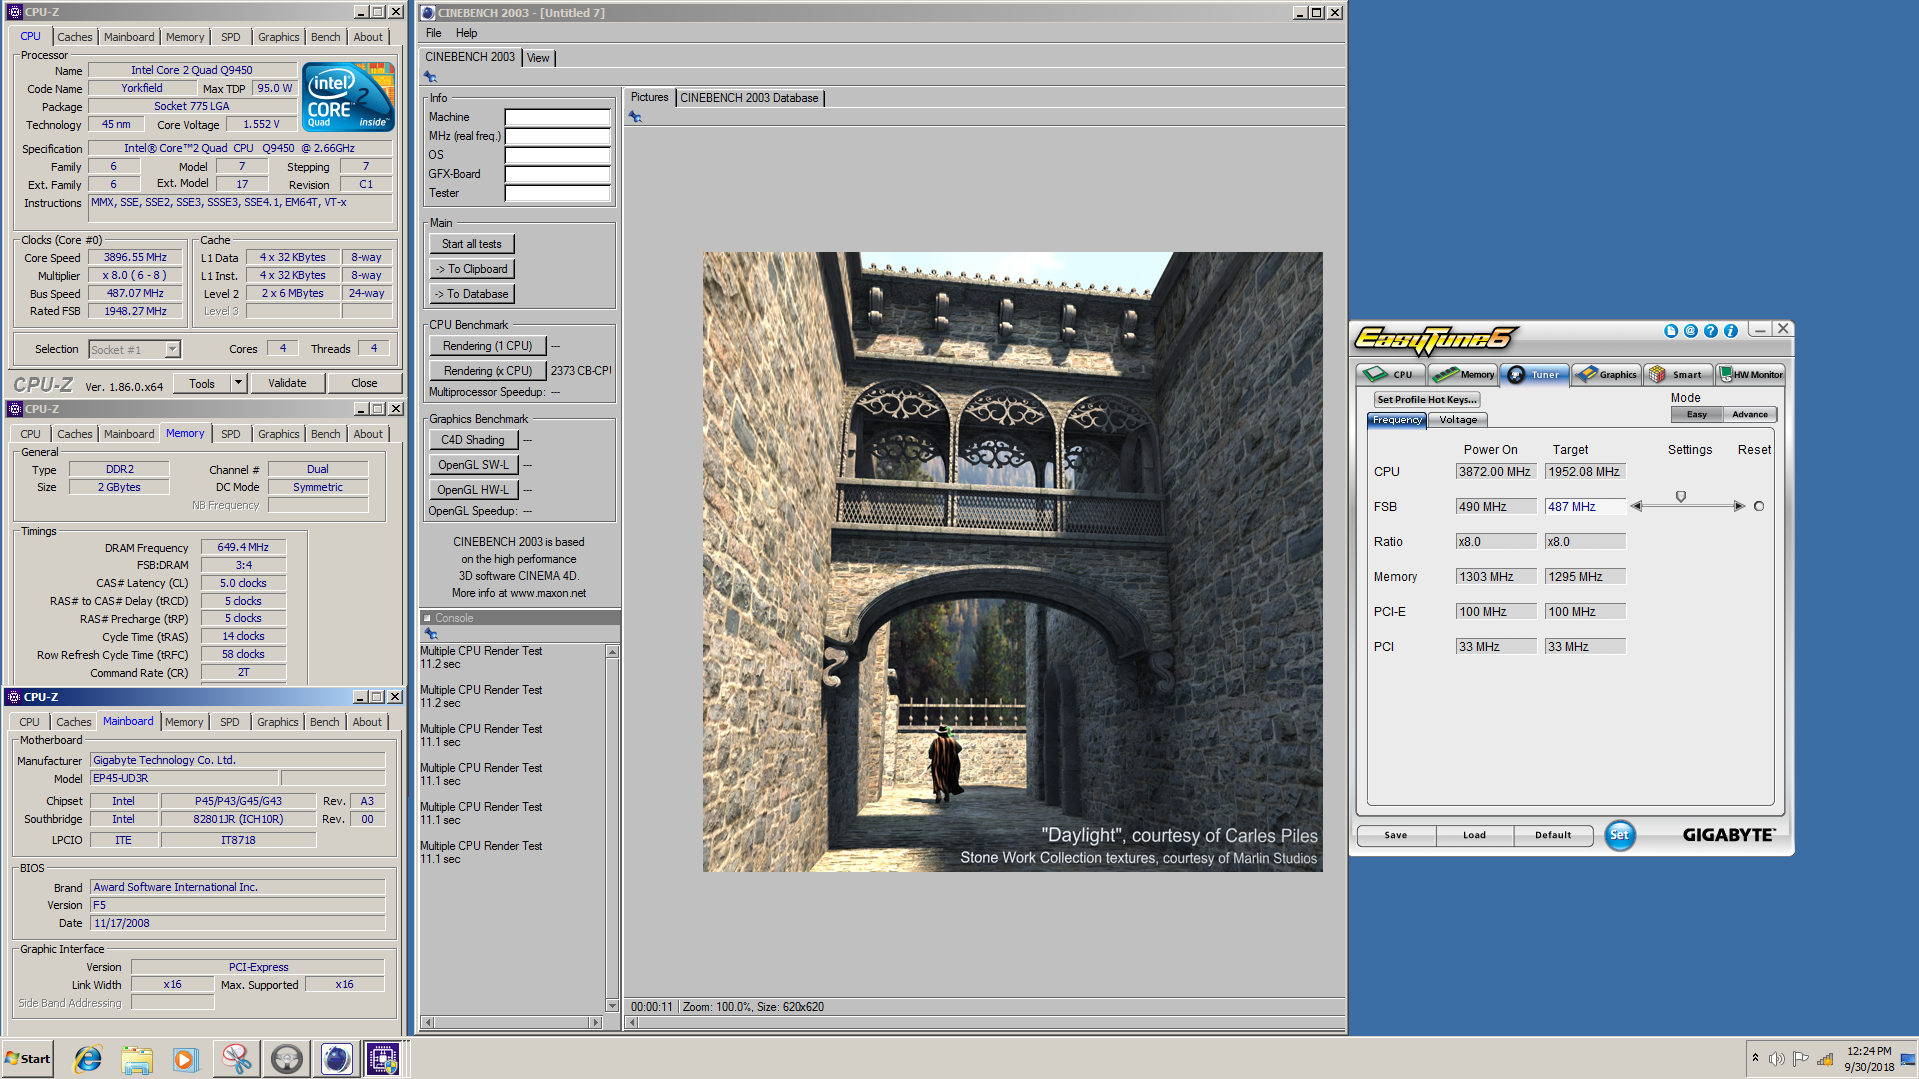Increase FSB with the right arrow in EasyTune6
Viewport: 1919px width, 1079px height.
click(1740, 506)
